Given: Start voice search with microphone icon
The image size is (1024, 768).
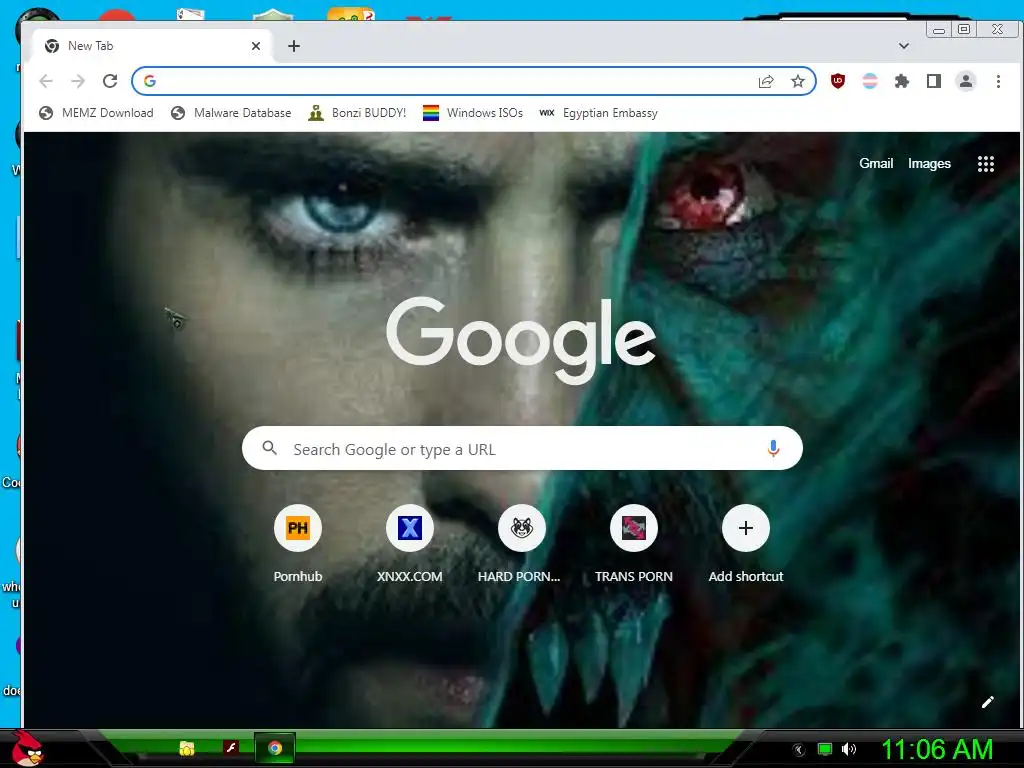Looking at the screenshot, I should [x=773, y=448].
